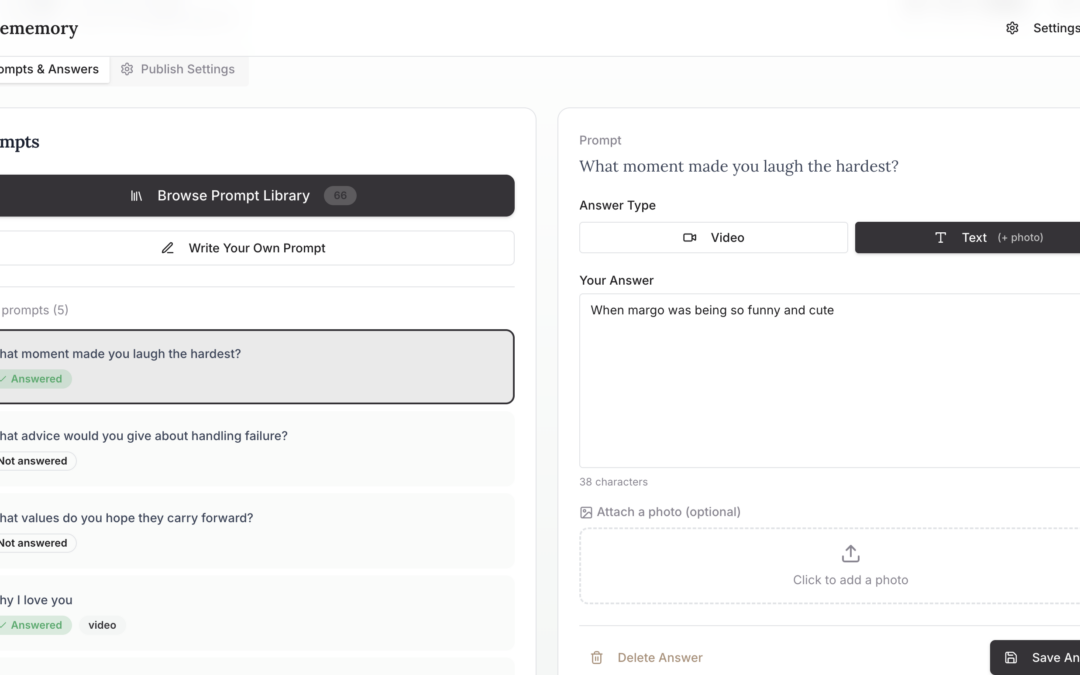This screenshot has height=675, width=1080.
Task: Switch answer type to Video
Action: (713, 238)
